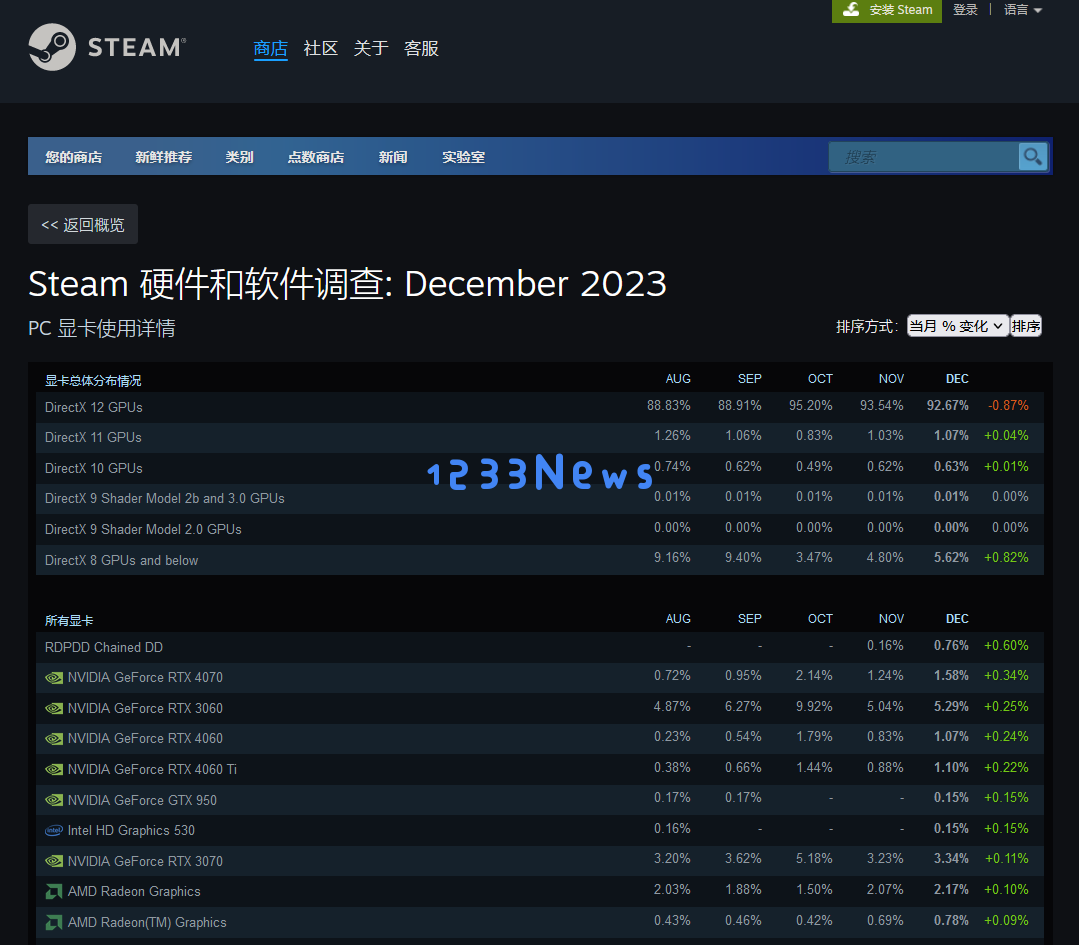Viewport: 1079px width, 945px height.
Task: Click AMD Radeon(TM) Graphics label
Action: [147, 922]
